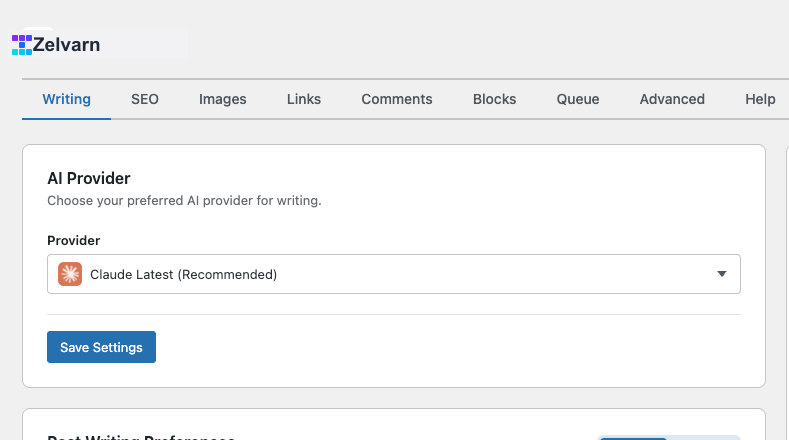The width and height of the screenshot is (789, 440).
Task: Open the Images tab
Action: point(222,99)
